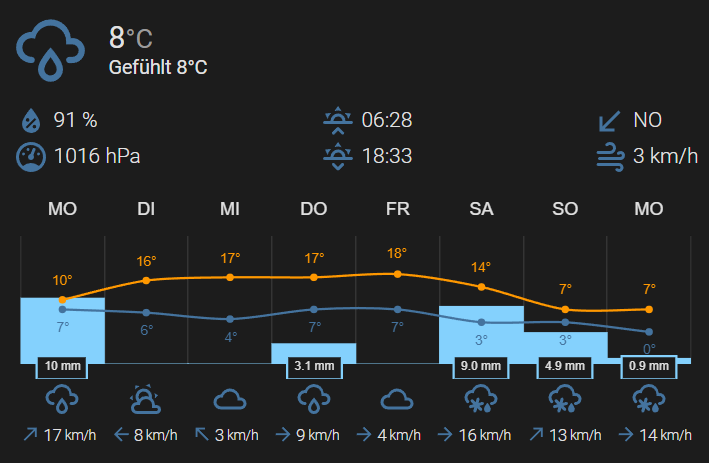The width and height of the screenshot is (709, 463).
Task: Click the partly sunny icon under DI
Action: point(146,400)
